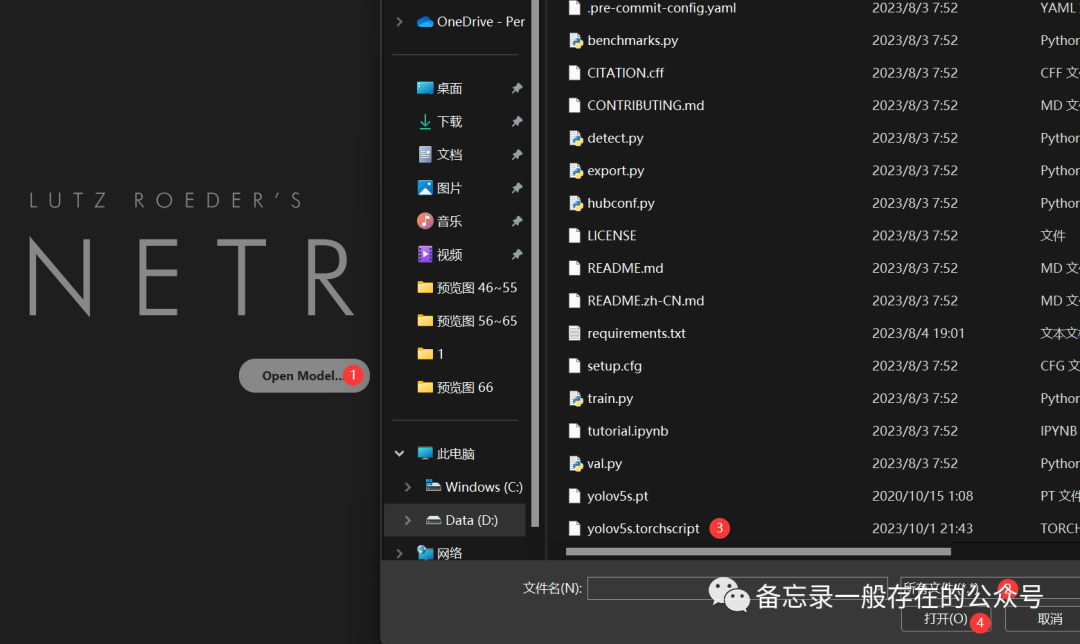Click the sidebar vertical scrollbar
Viewport: 1080px width, 644px height.
coord(535,262)
